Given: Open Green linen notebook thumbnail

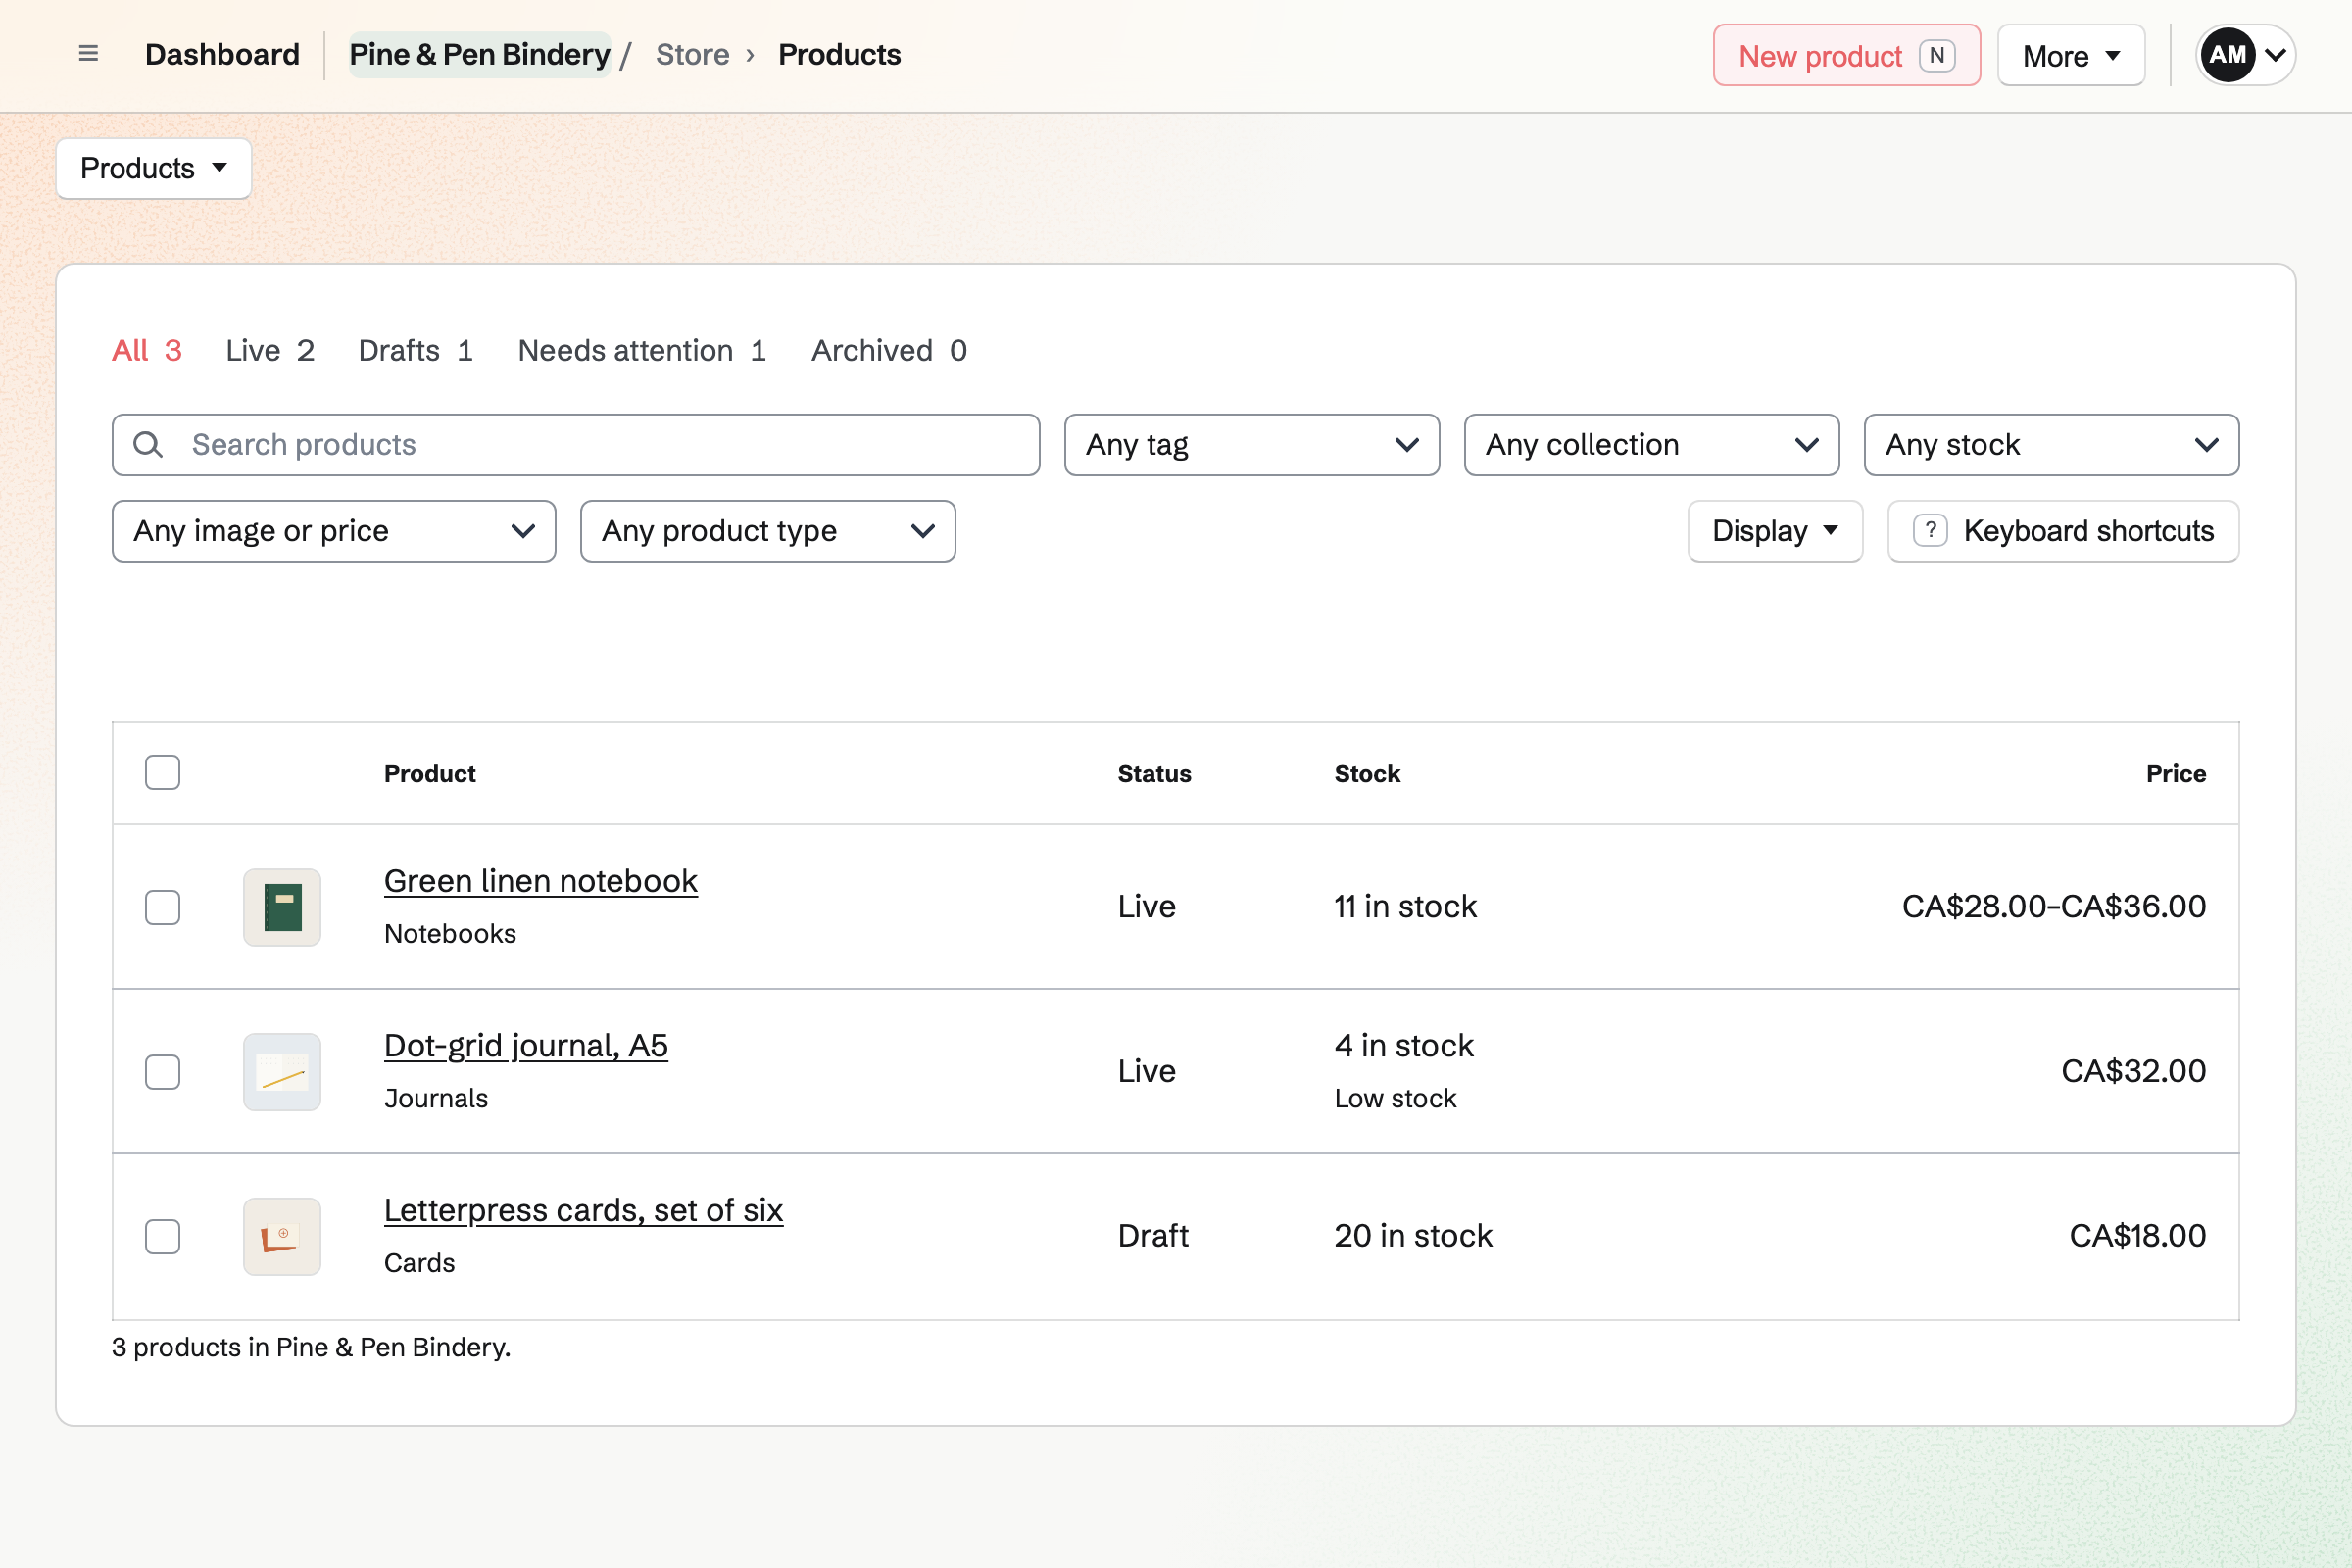Looking at the screenshot, I should pyautogui.click(x=282, y=907).
